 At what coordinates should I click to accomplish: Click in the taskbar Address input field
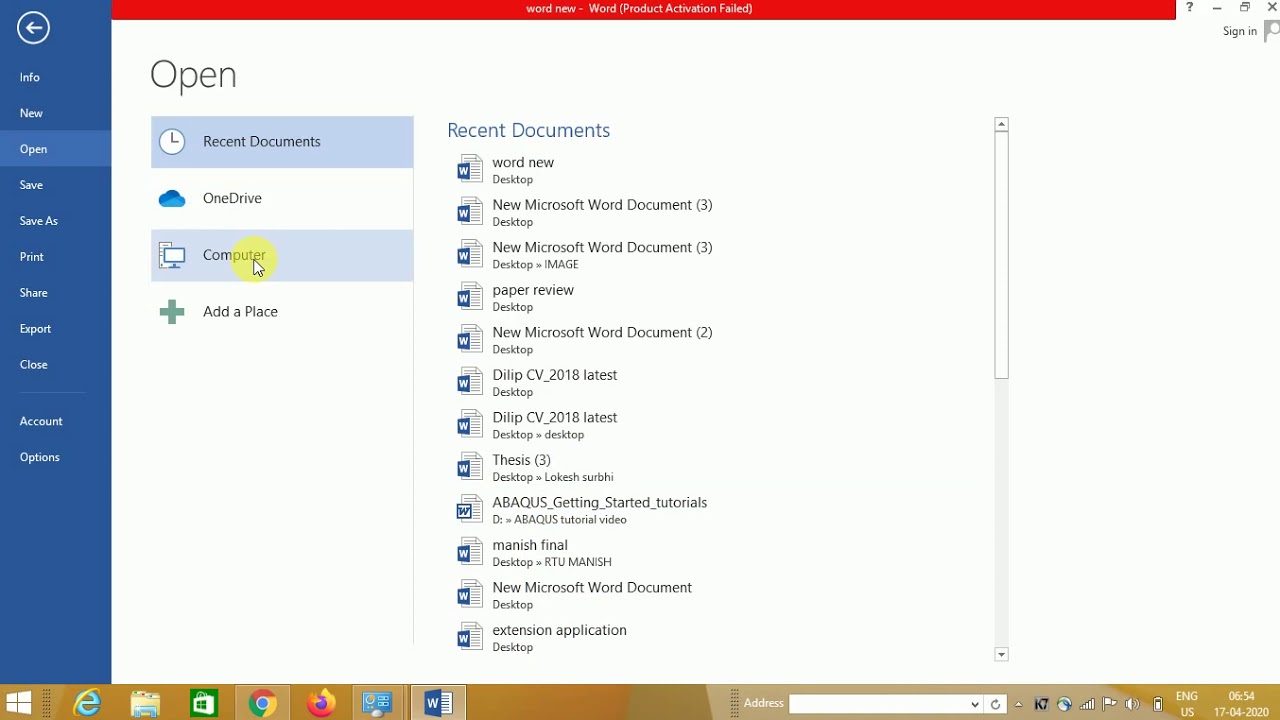coord(878,704)
